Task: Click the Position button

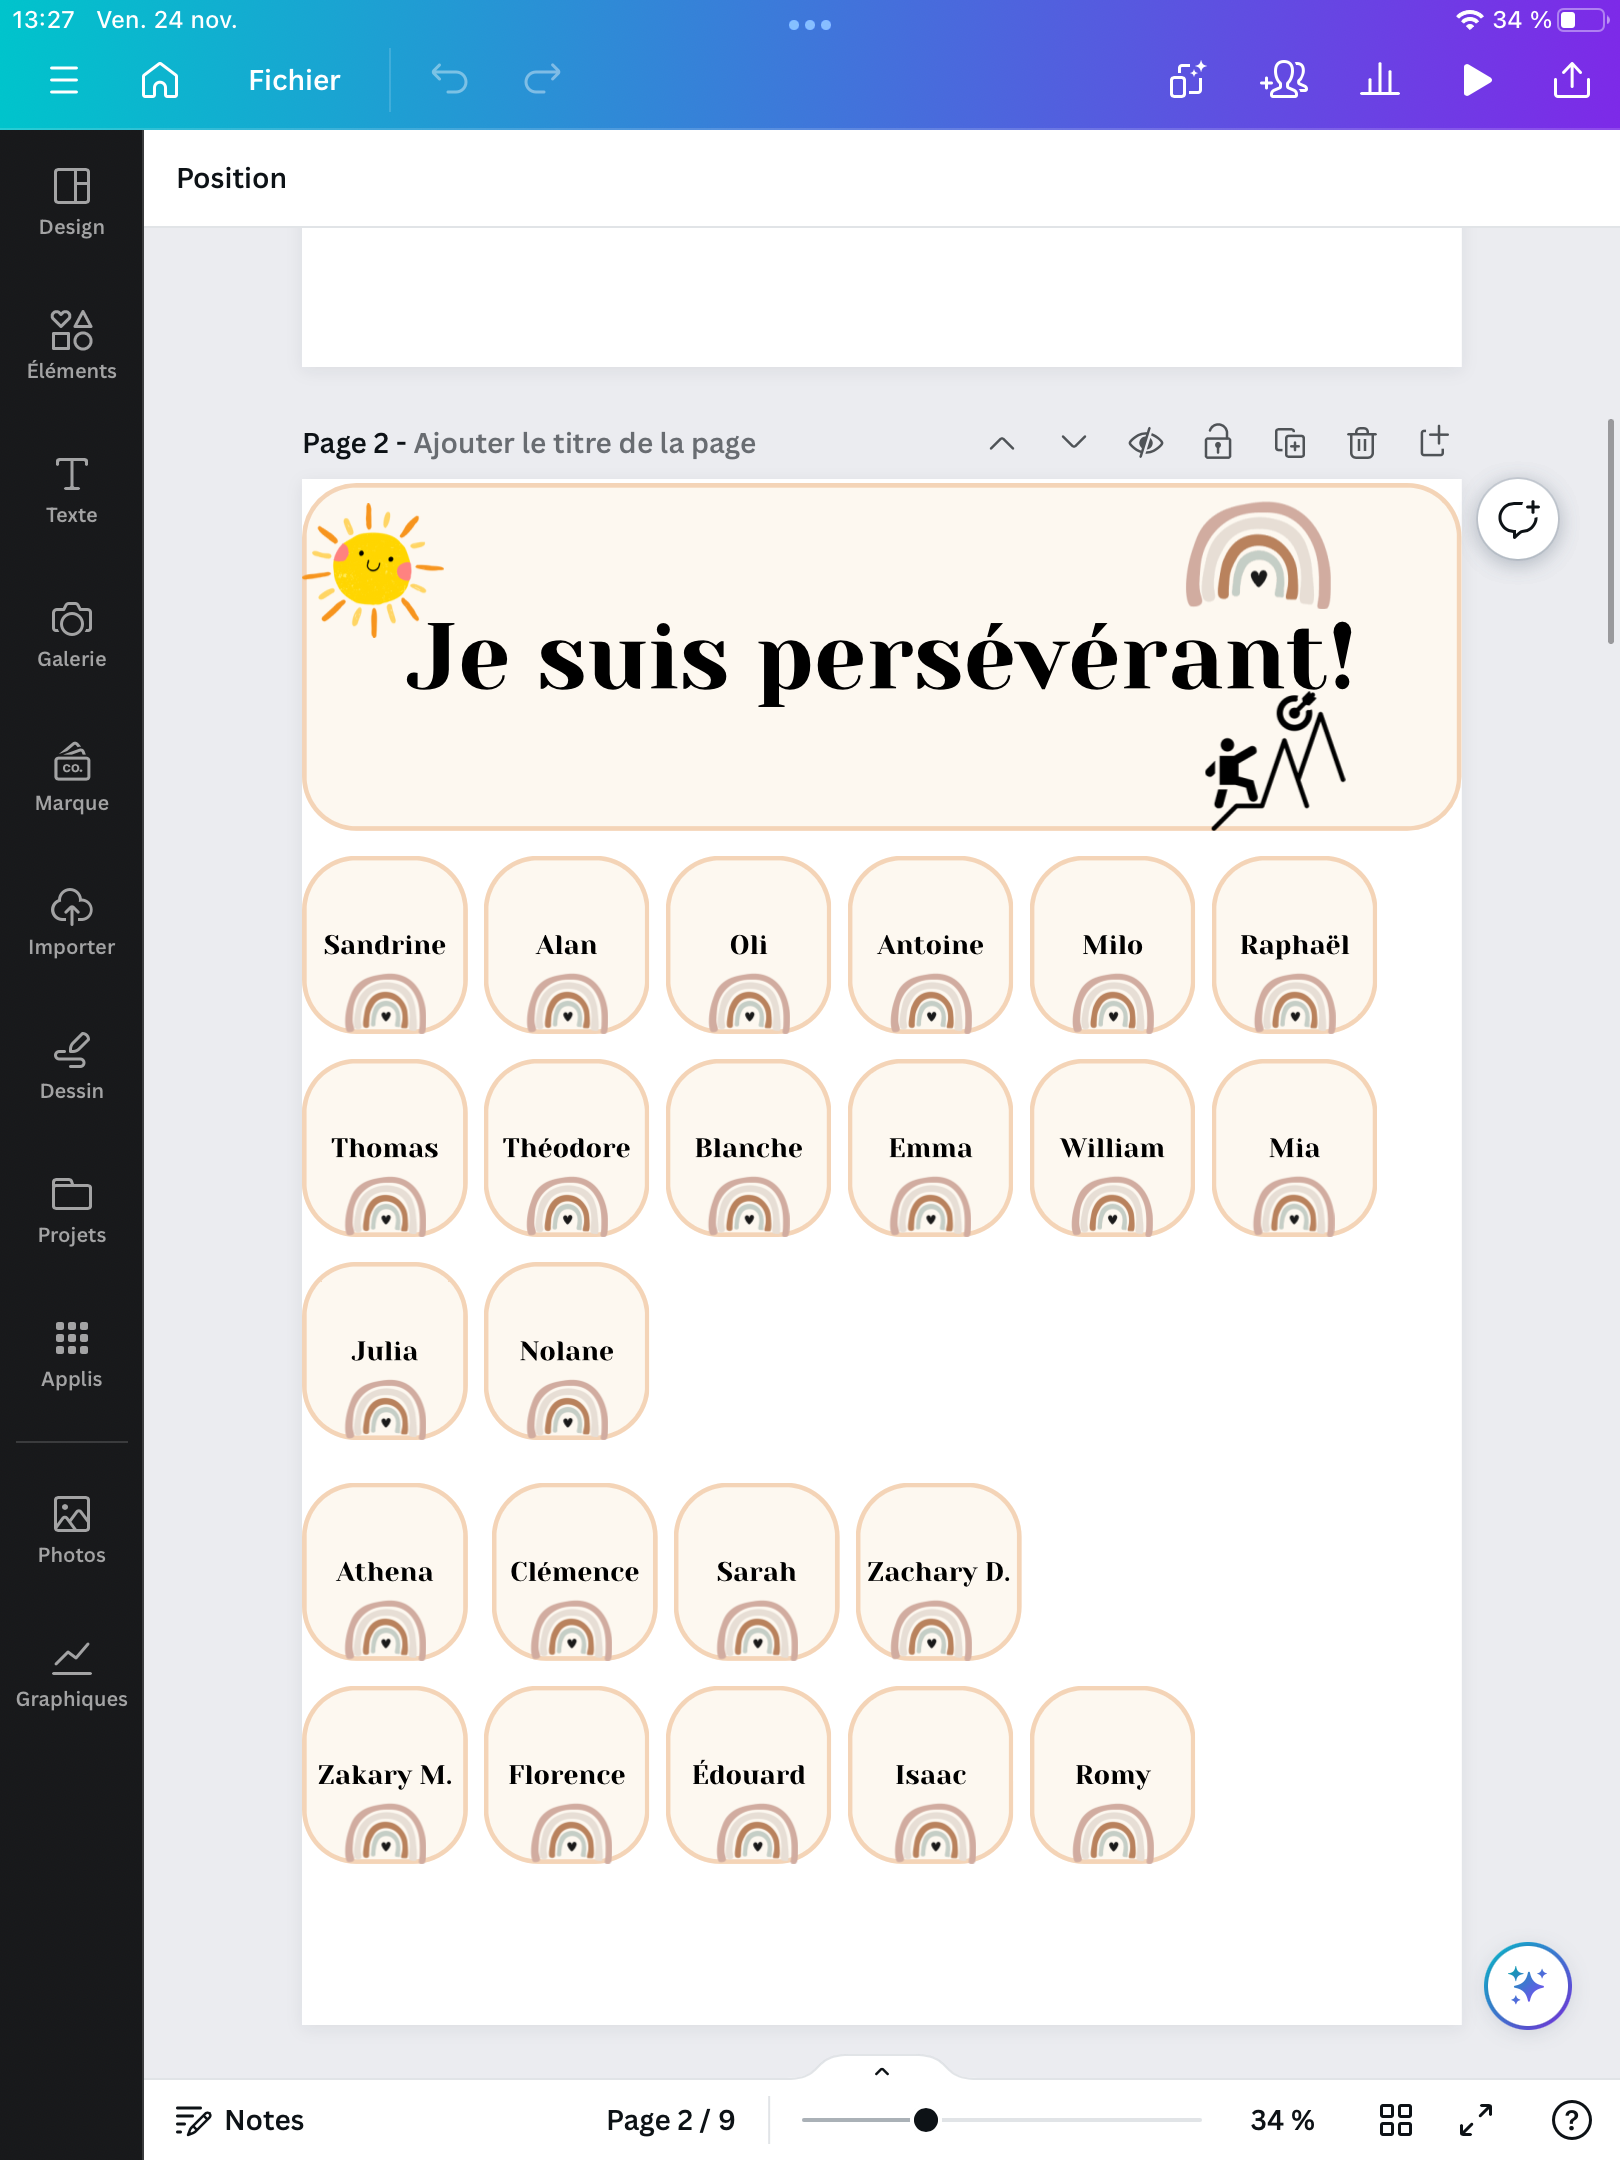Action: [x=232, y=178]
